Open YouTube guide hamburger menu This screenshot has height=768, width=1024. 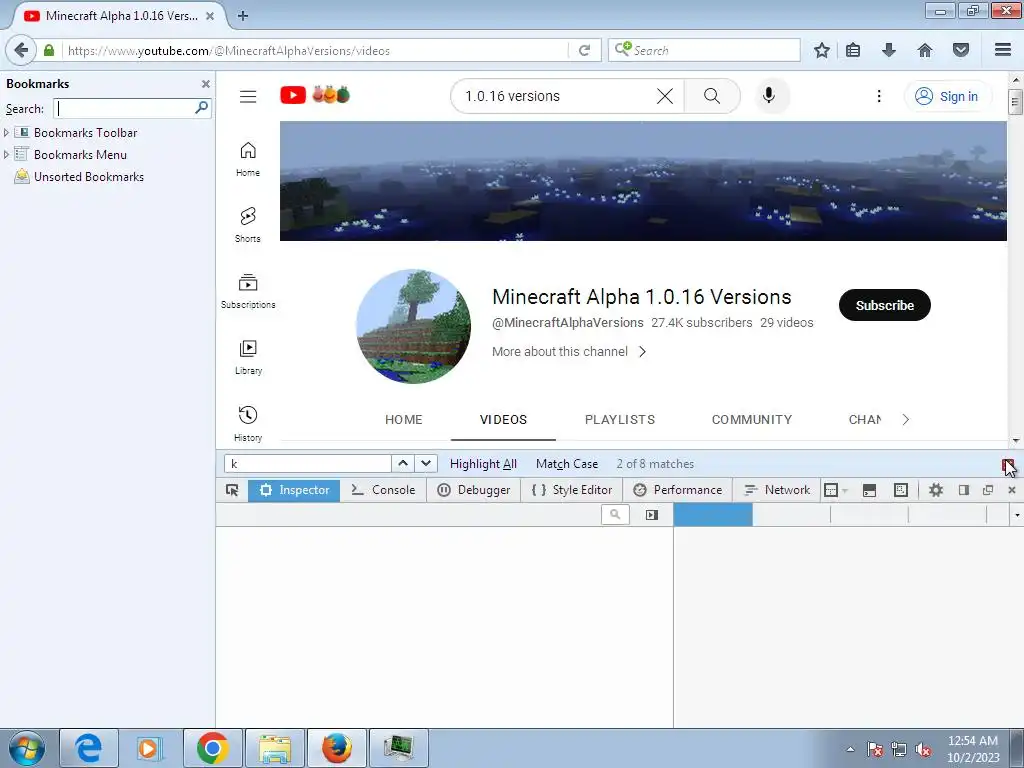tap(248, 97)
